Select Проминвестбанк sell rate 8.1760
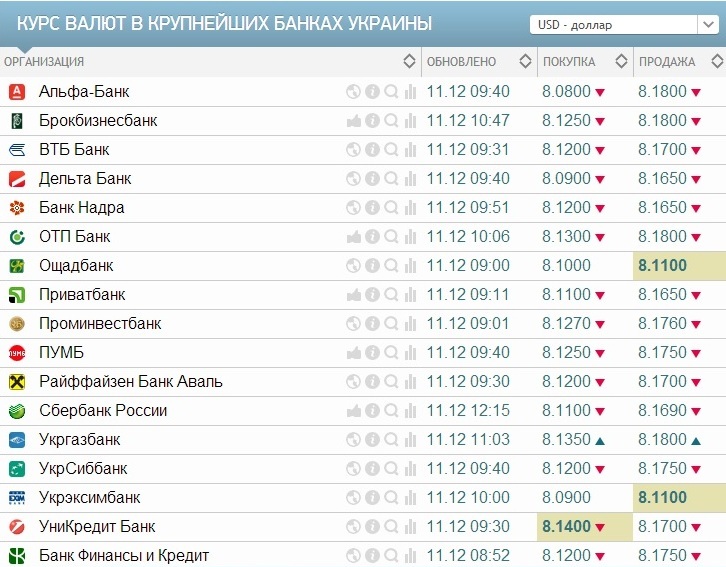Viewport: 726px width, 567px height. (x=663, y=324)
